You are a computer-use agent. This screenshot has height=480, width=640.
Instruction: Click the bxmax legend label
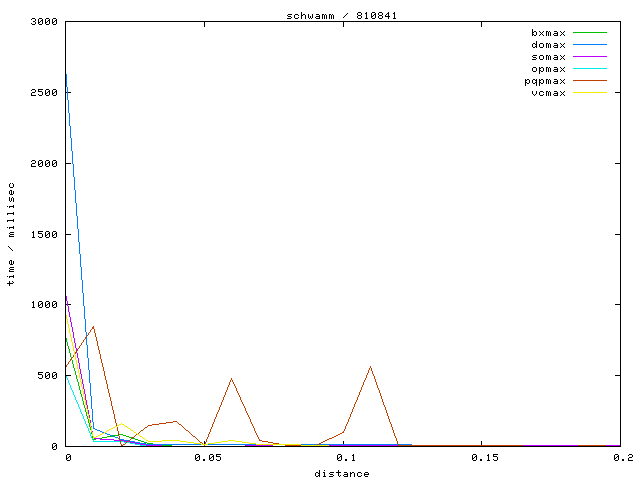click(548, 33)
